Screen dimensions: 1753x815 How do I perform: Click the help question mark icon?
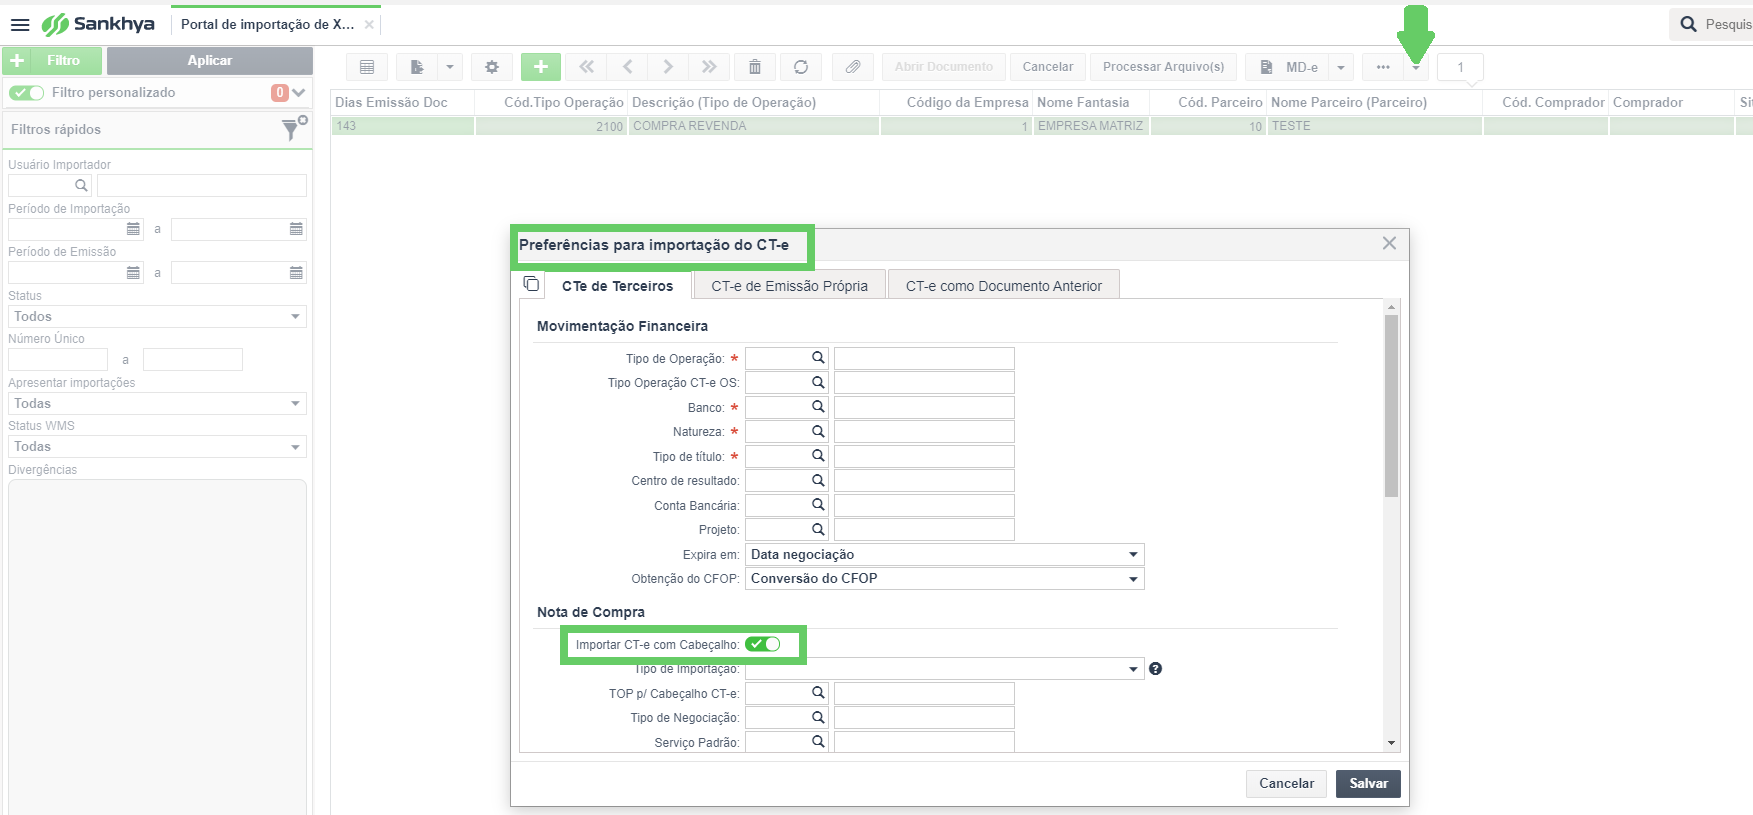pos(1156,669)
